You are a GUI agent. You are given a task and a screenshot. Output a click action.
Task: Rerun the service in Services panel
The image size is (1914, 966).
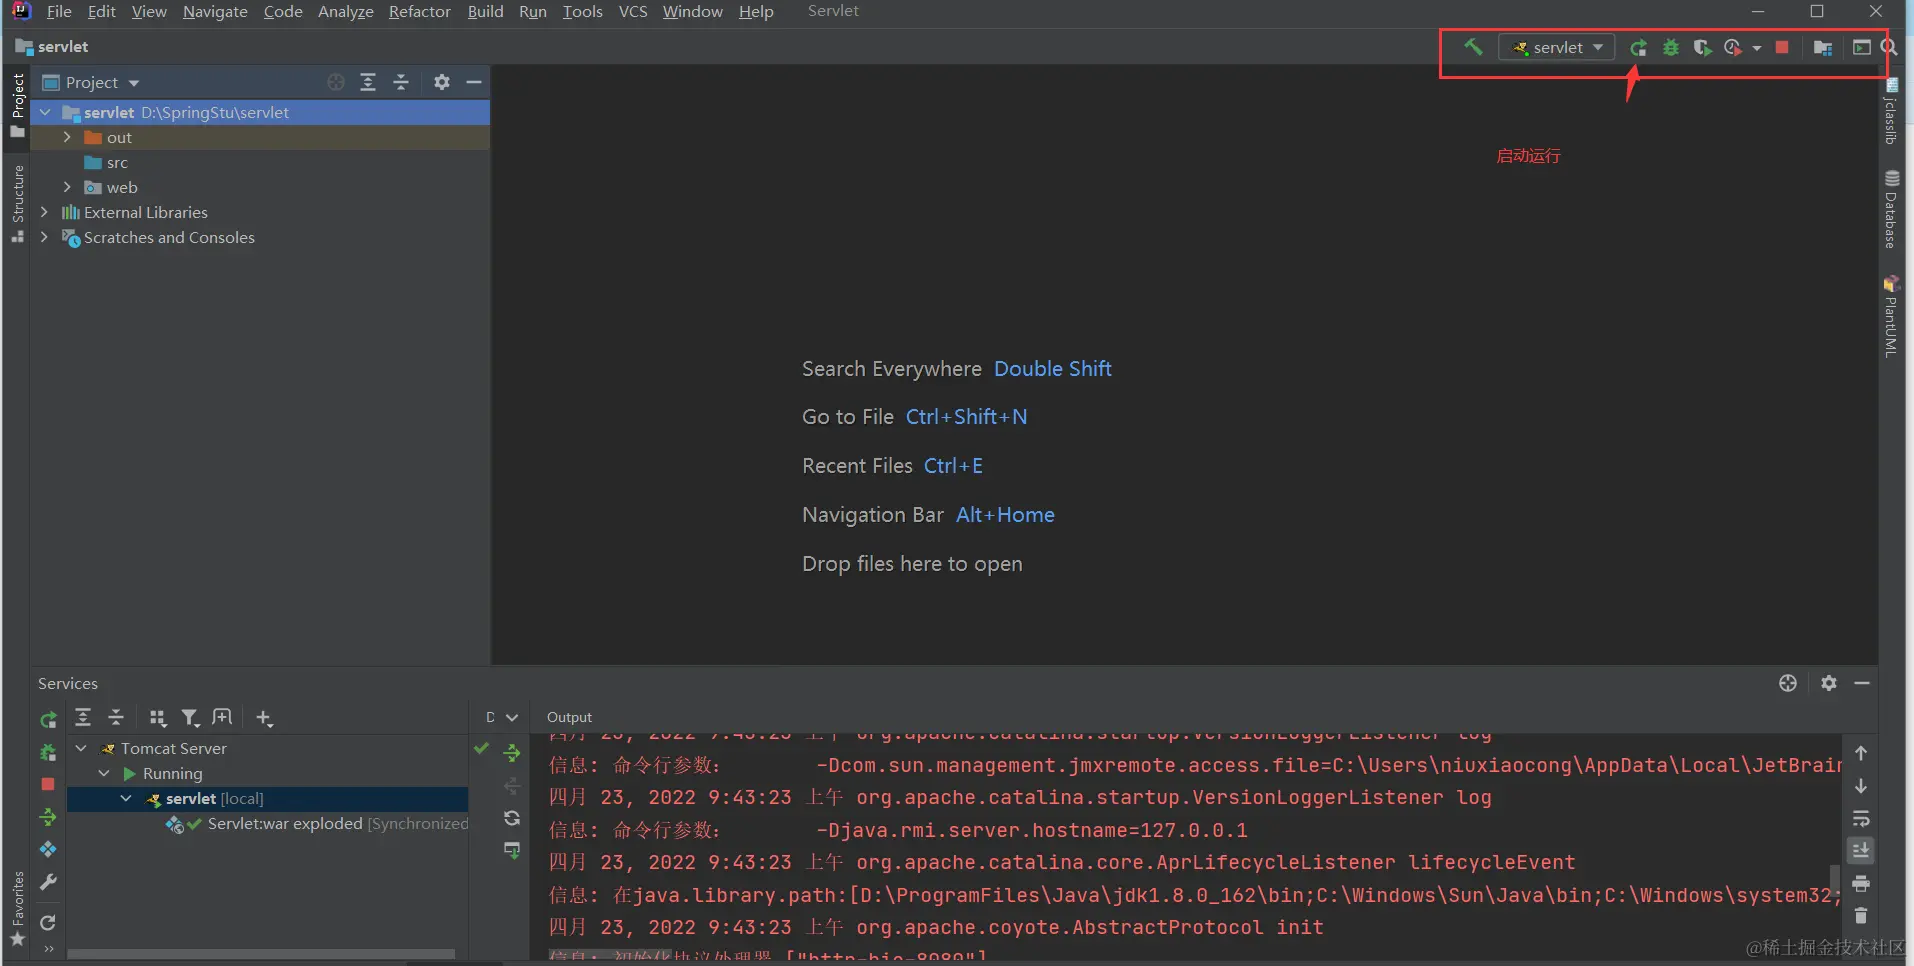[48, 719]
